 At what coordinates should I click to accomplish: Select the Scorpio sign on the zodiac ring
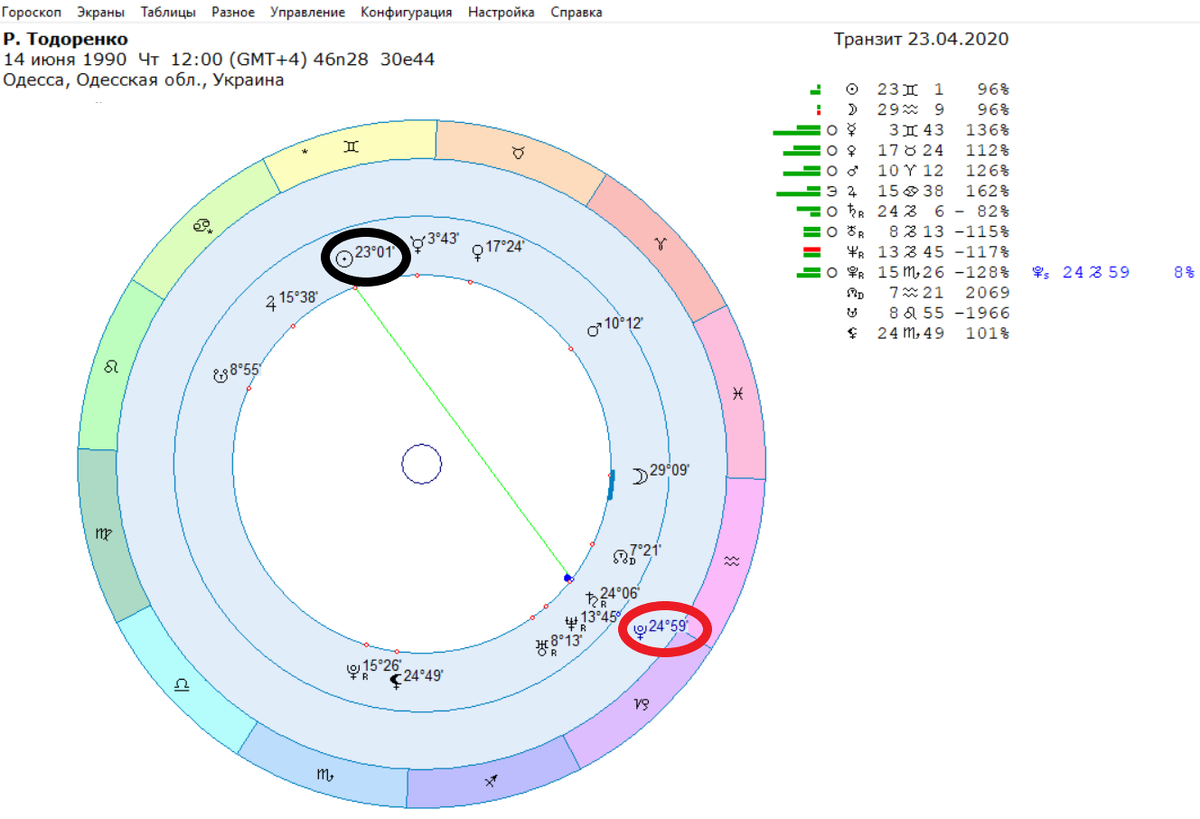click(x=326, y=774)
